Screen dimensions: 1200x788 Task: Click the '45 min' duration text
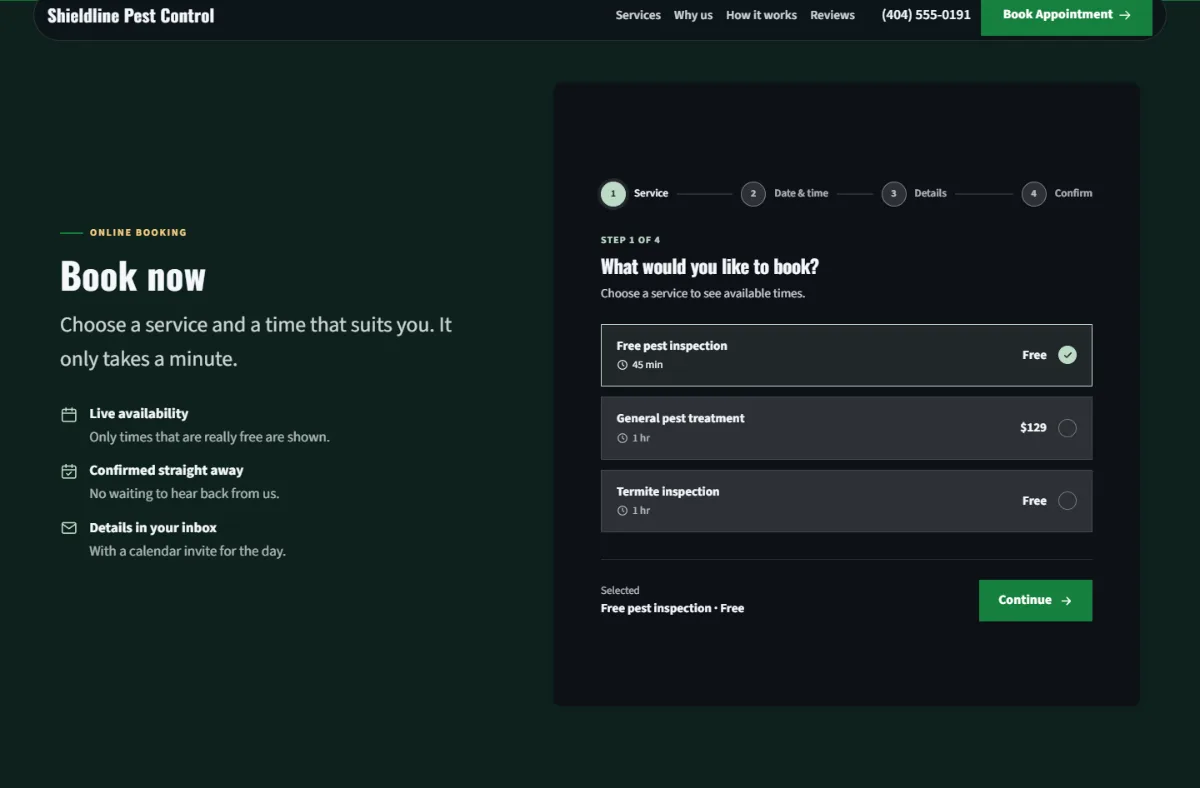647,365
